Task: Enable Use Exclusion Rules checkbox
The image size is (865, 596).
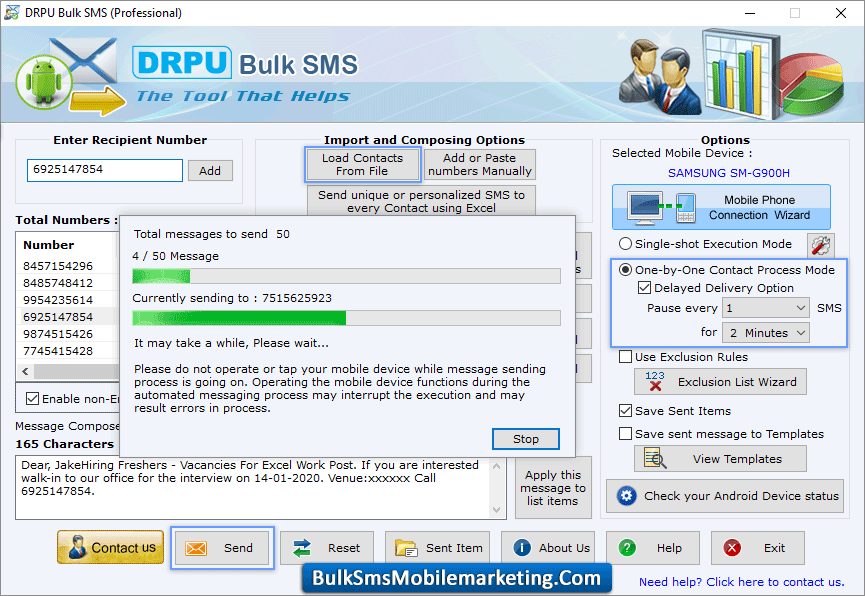Action: tap(625, 356)
